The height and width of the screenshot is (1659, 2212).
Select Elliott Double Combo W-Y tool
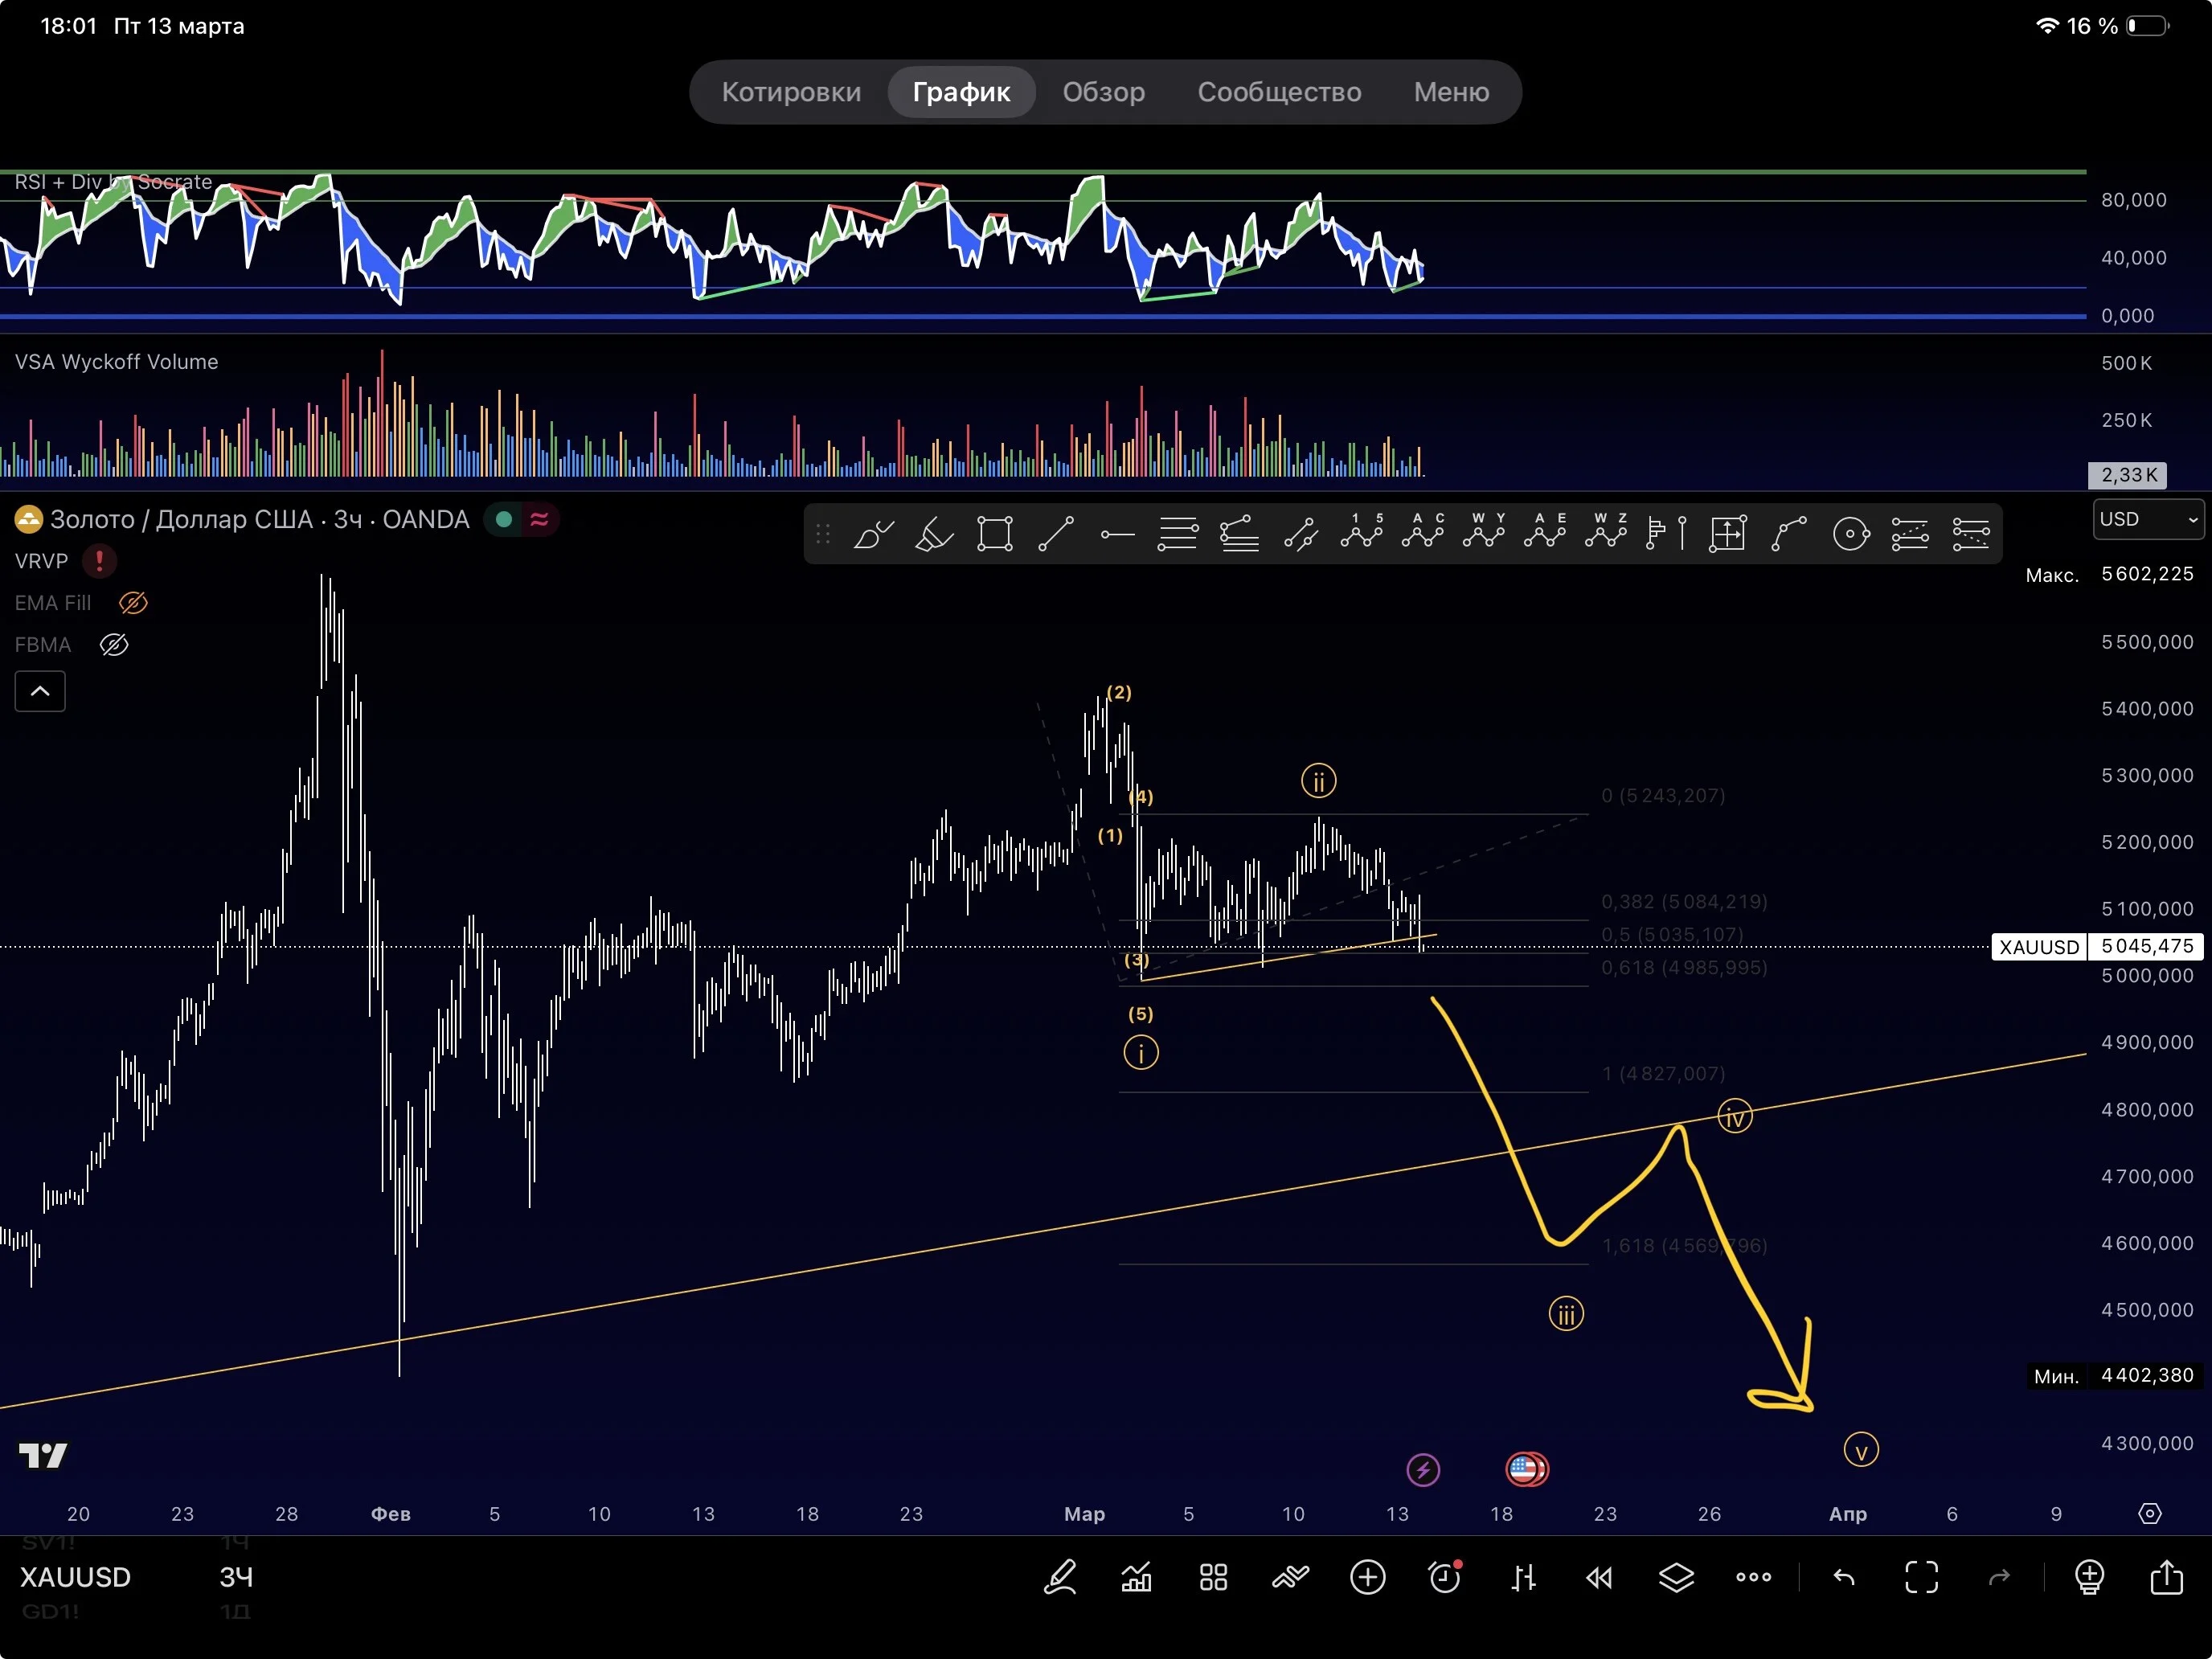[1484, 531]
